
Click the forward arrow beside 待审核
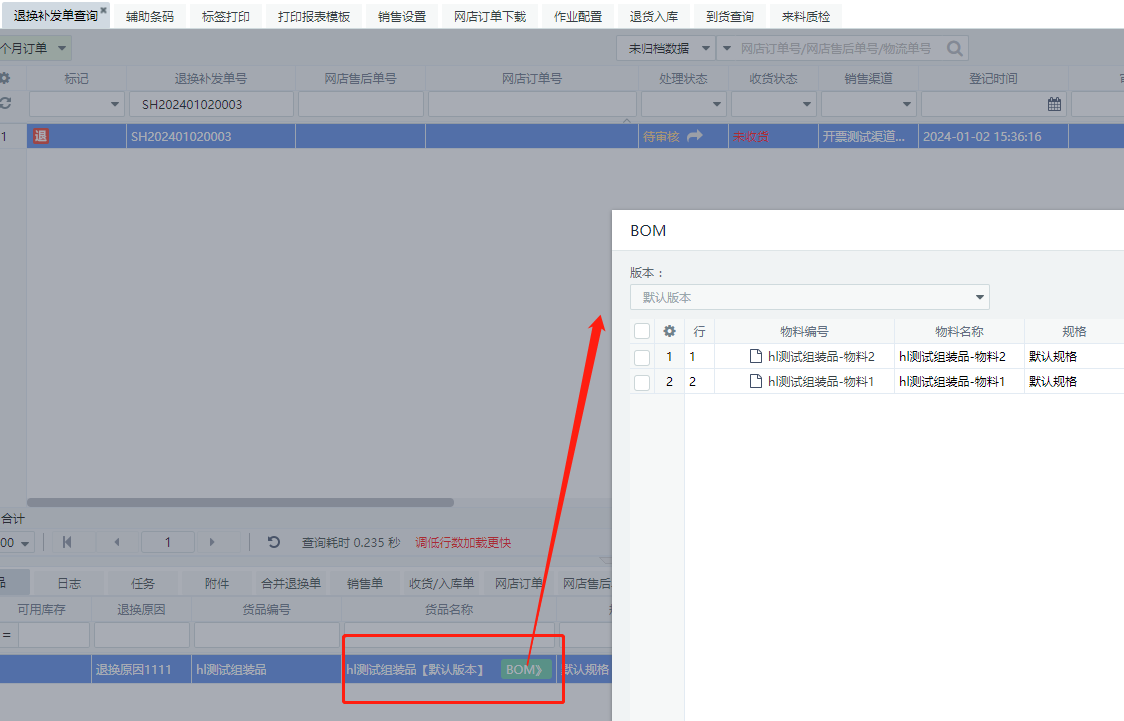click(695, 136)
